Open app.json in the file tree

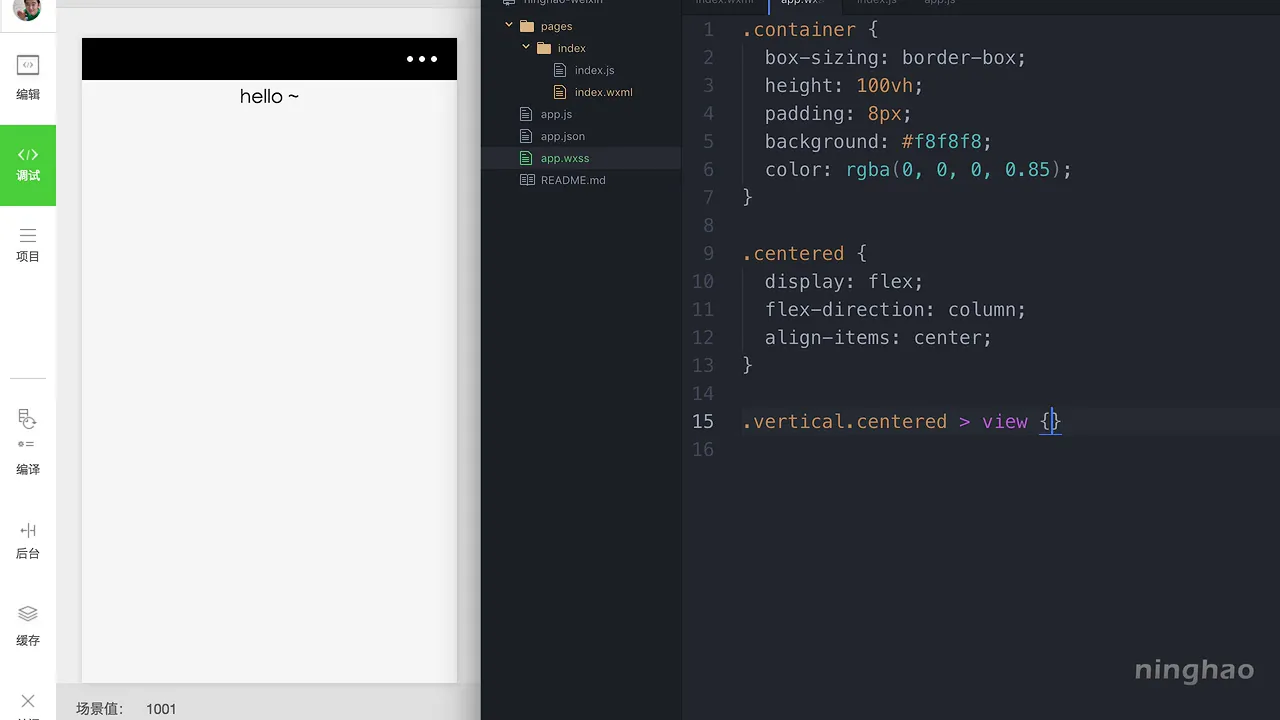pyautogui.click(x=562, y=136)
